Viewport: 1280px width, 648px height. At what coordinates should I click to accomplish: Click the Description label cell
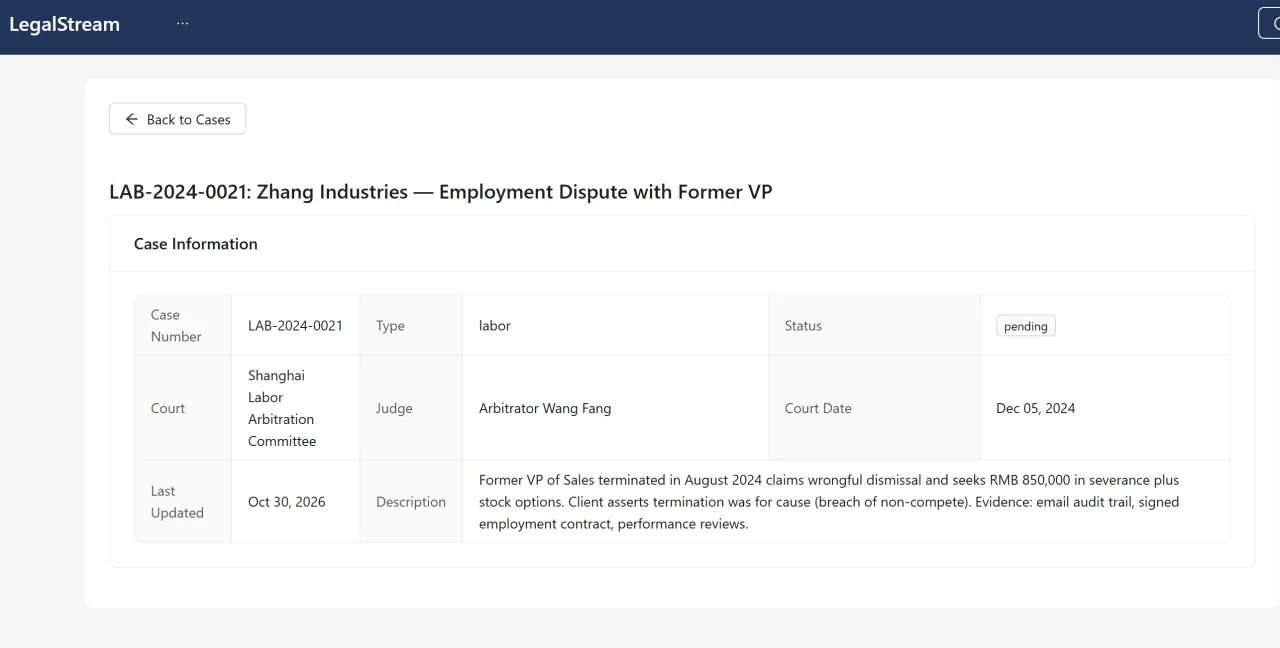411,502
